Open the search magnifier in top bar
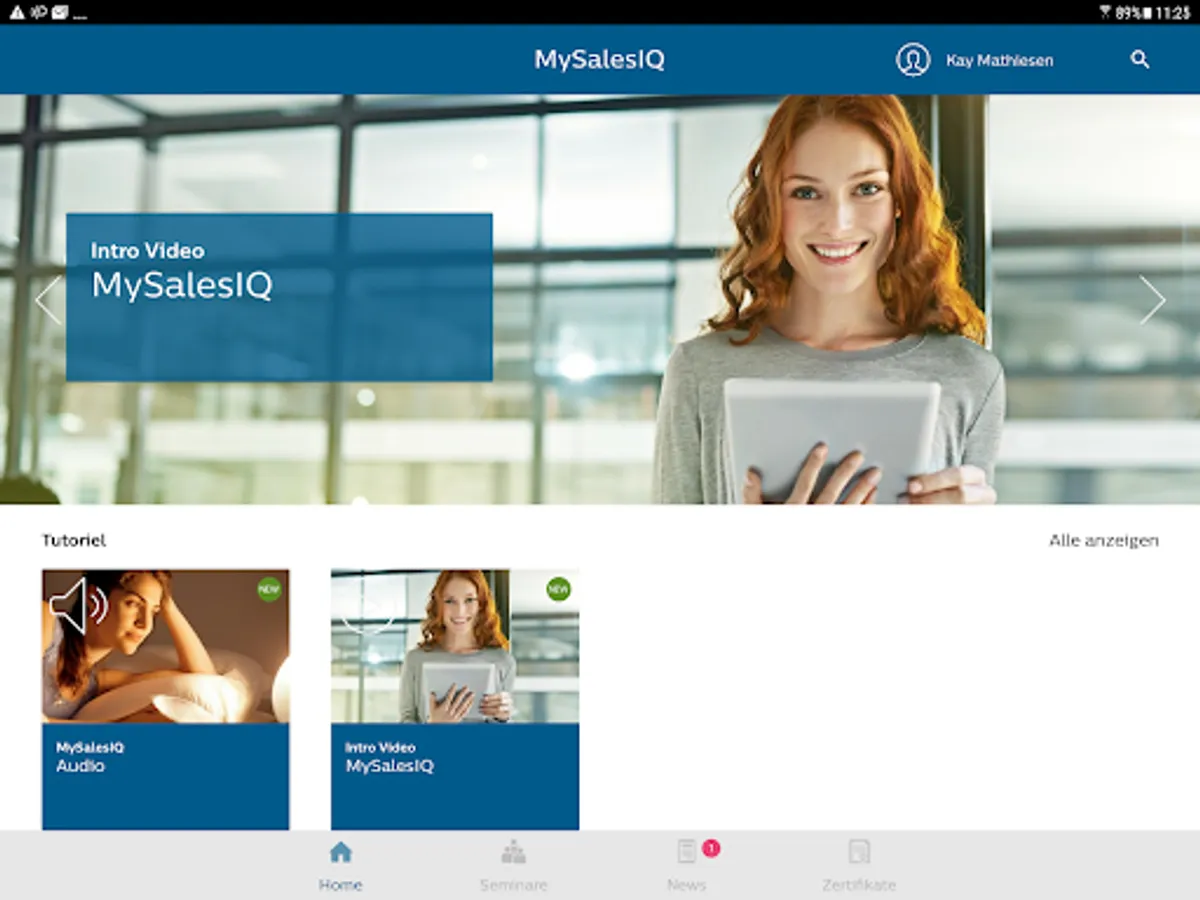Viewport: 1200px width, 900px height. [x=1140, y=60]
